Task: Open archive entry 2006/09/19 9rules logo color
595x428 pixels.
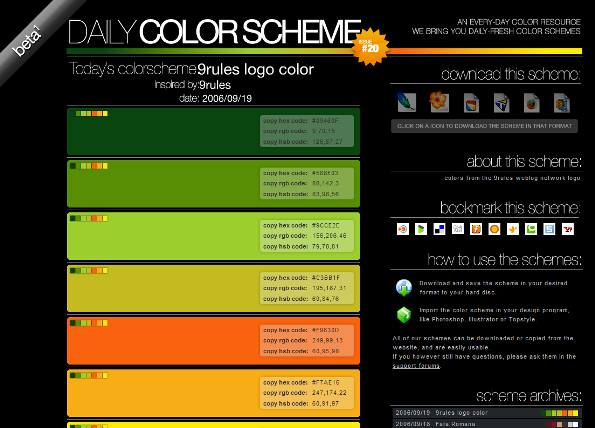Action: tap(486, 413)
